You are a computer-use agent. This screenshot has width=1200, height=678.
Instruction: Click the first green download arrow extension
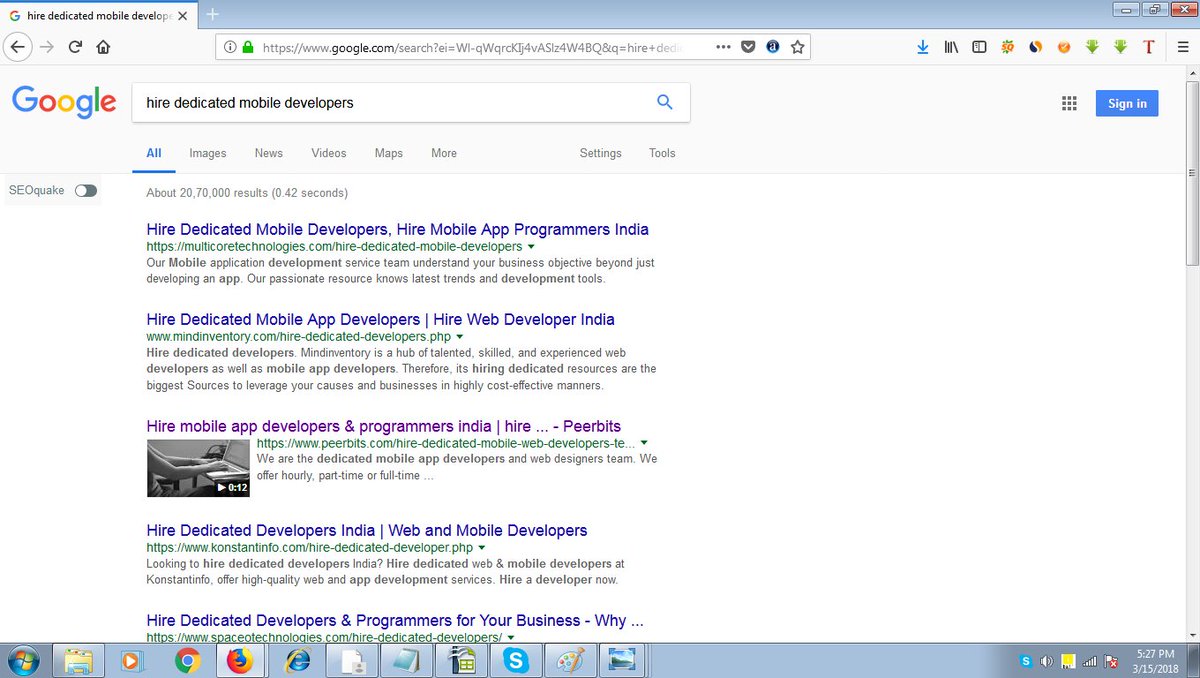point(1092,47)
